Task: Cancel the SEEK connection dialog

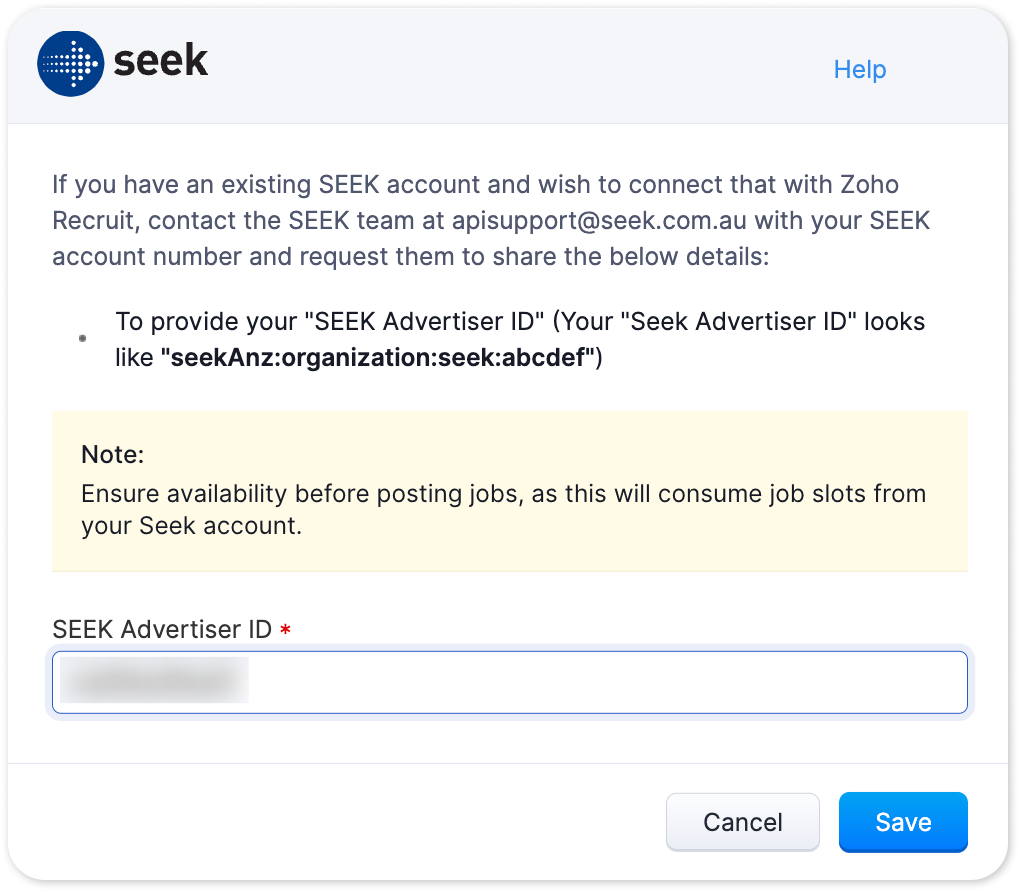Action: [742, 822]
